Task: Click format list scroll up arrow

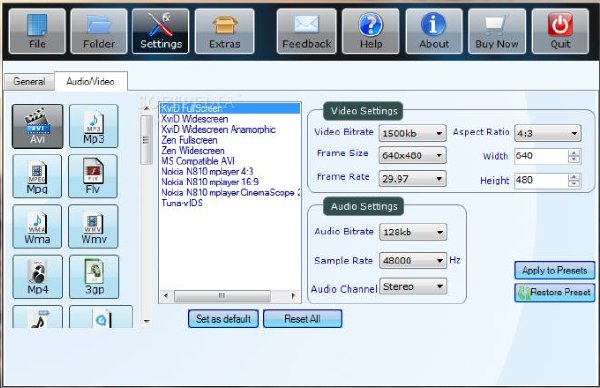Action: point(146,108)
